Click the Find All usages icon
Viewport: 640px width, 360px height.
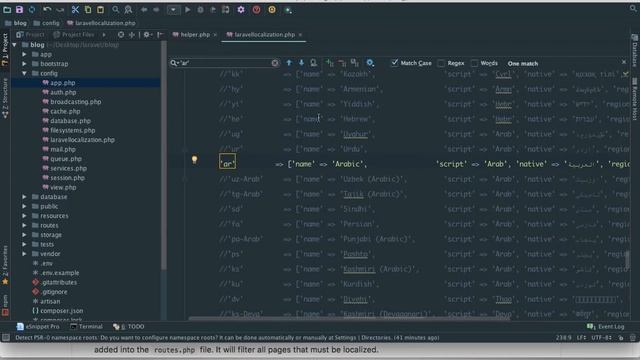[x=313, y=63]
